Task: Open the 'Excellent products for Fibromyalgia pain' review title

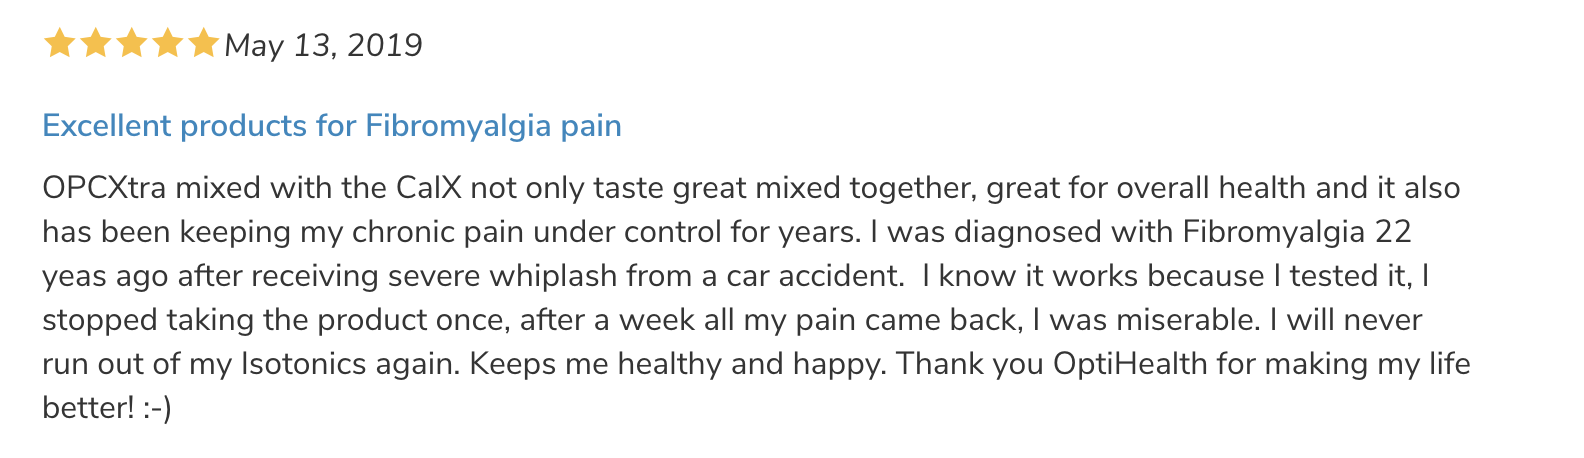Action: pyautogui.click(x=332, y=126)
